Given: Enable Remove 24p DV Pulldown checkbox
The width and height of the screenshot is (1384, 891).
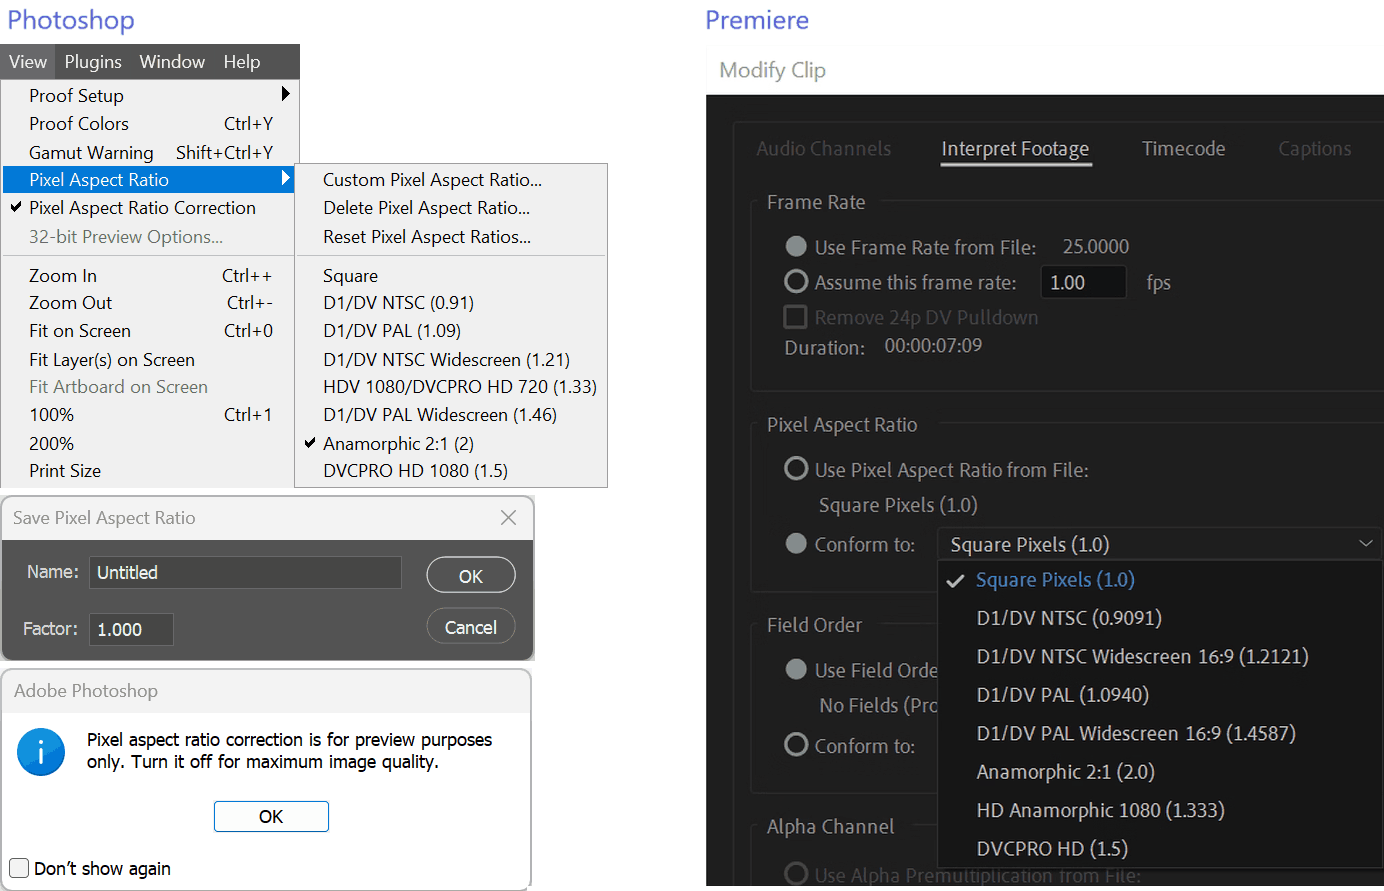Looking at the screenshot, I should pyautogui.click(x=796, y=317).
